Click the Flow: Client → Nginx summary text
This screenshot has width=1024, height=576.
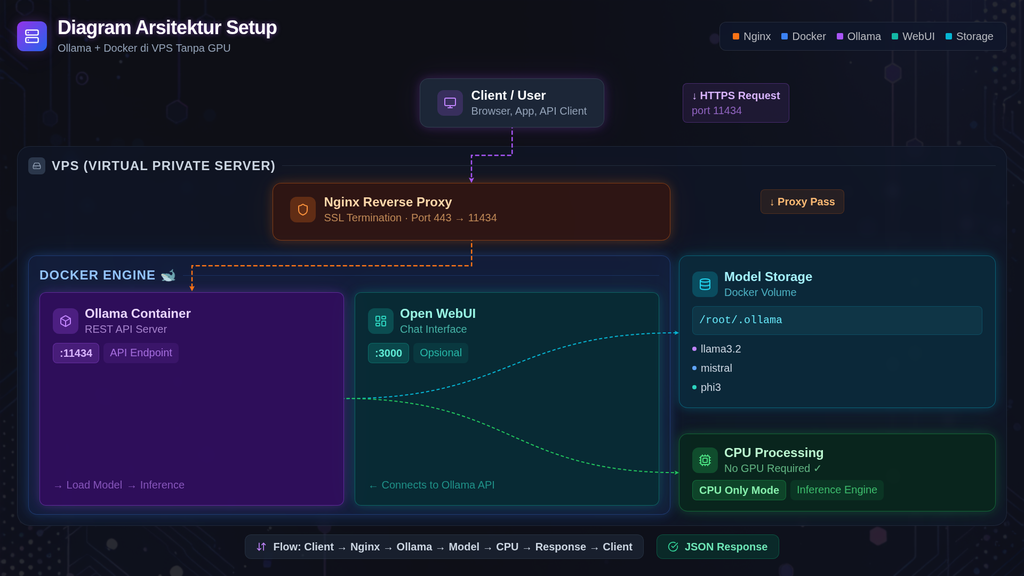(453, 547)
